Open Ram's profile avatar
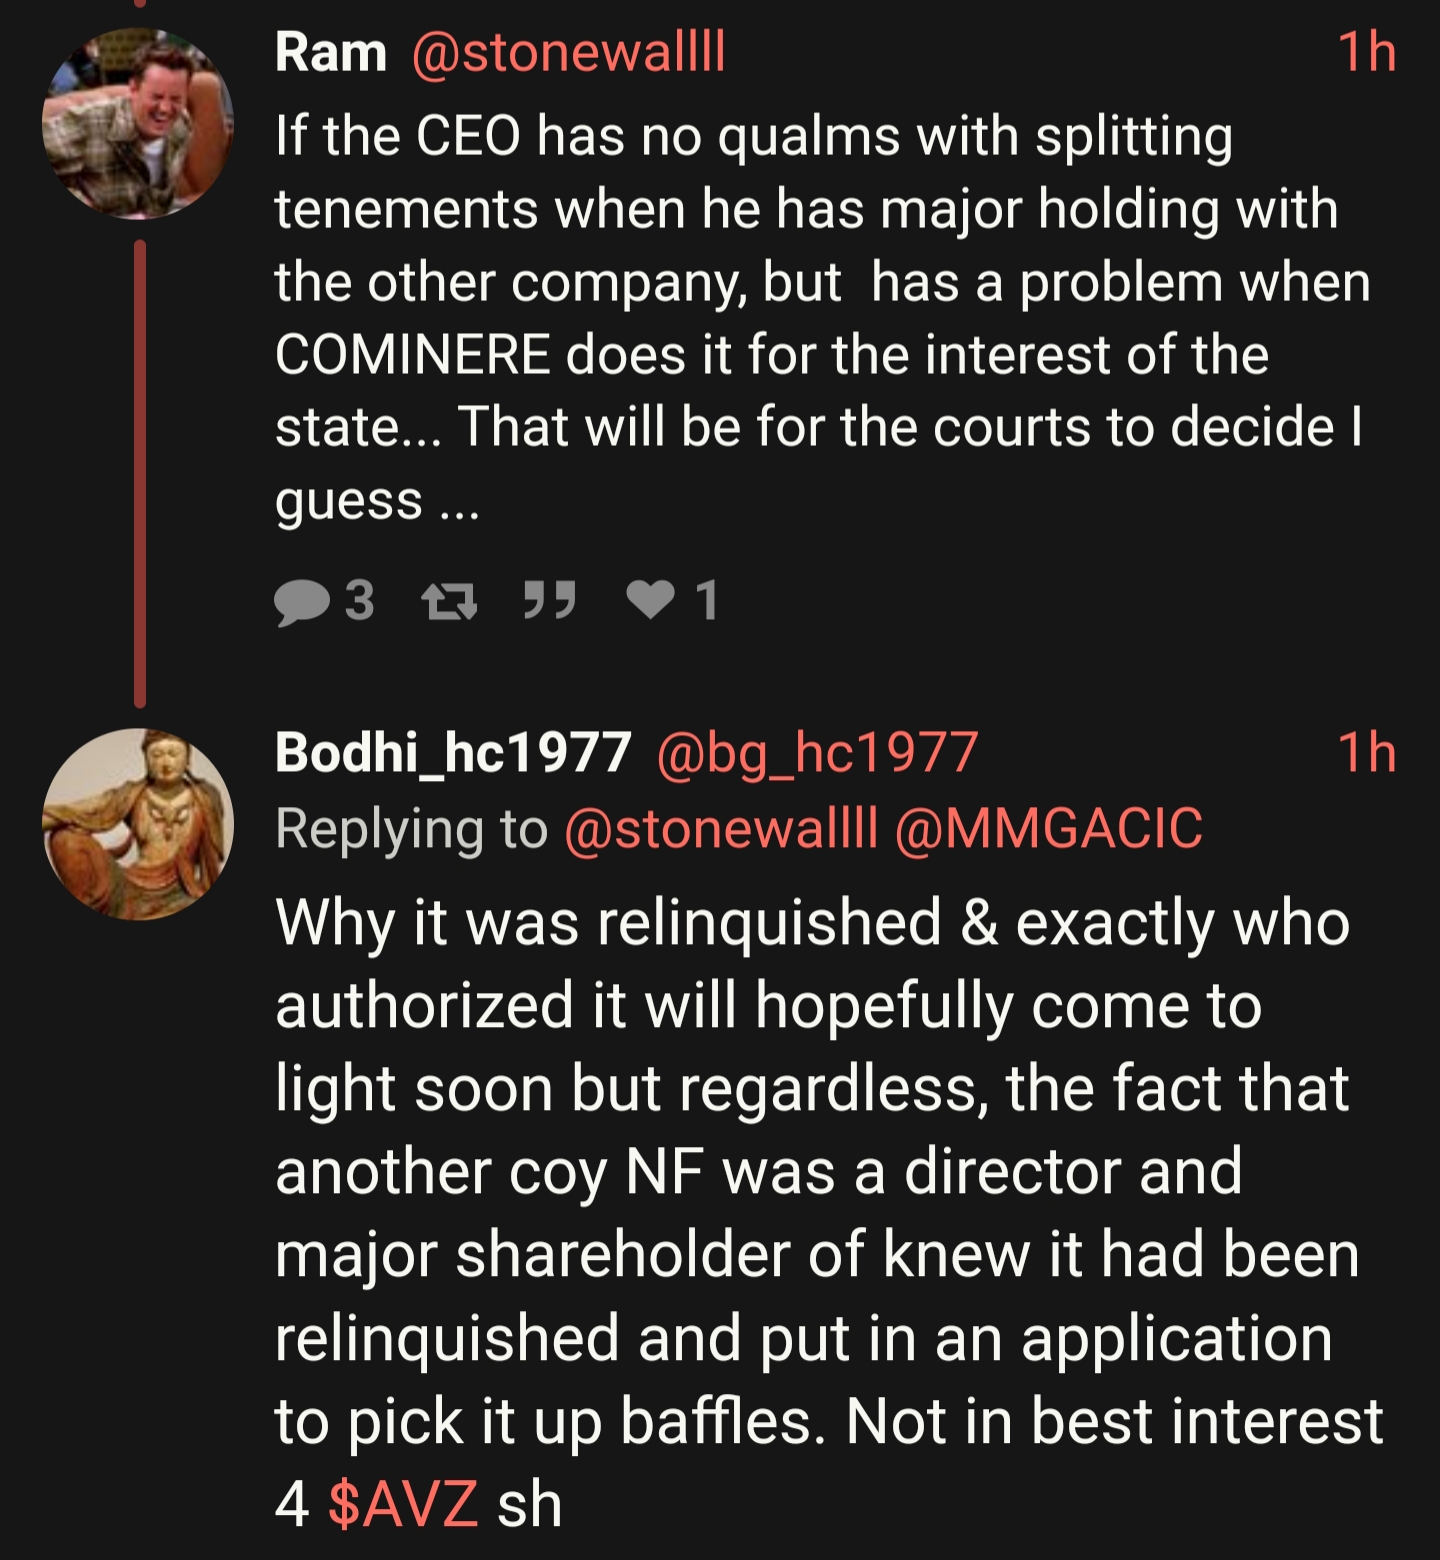The height and width of the screenshot is (1560, 1440). (138, 123)
